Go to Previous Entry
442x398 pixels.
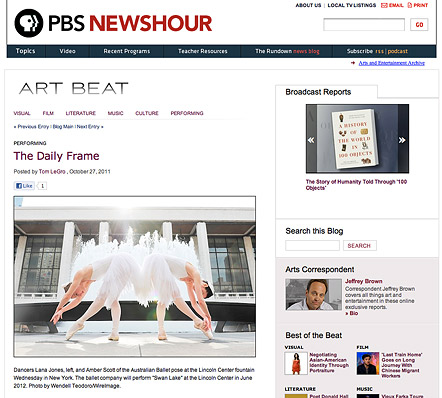pyautogui.click(x=31, y=127)
